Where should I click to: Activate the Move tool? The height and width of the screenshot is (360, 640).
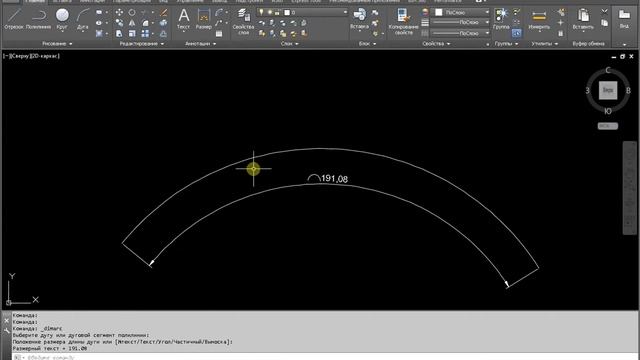(119, 12)
